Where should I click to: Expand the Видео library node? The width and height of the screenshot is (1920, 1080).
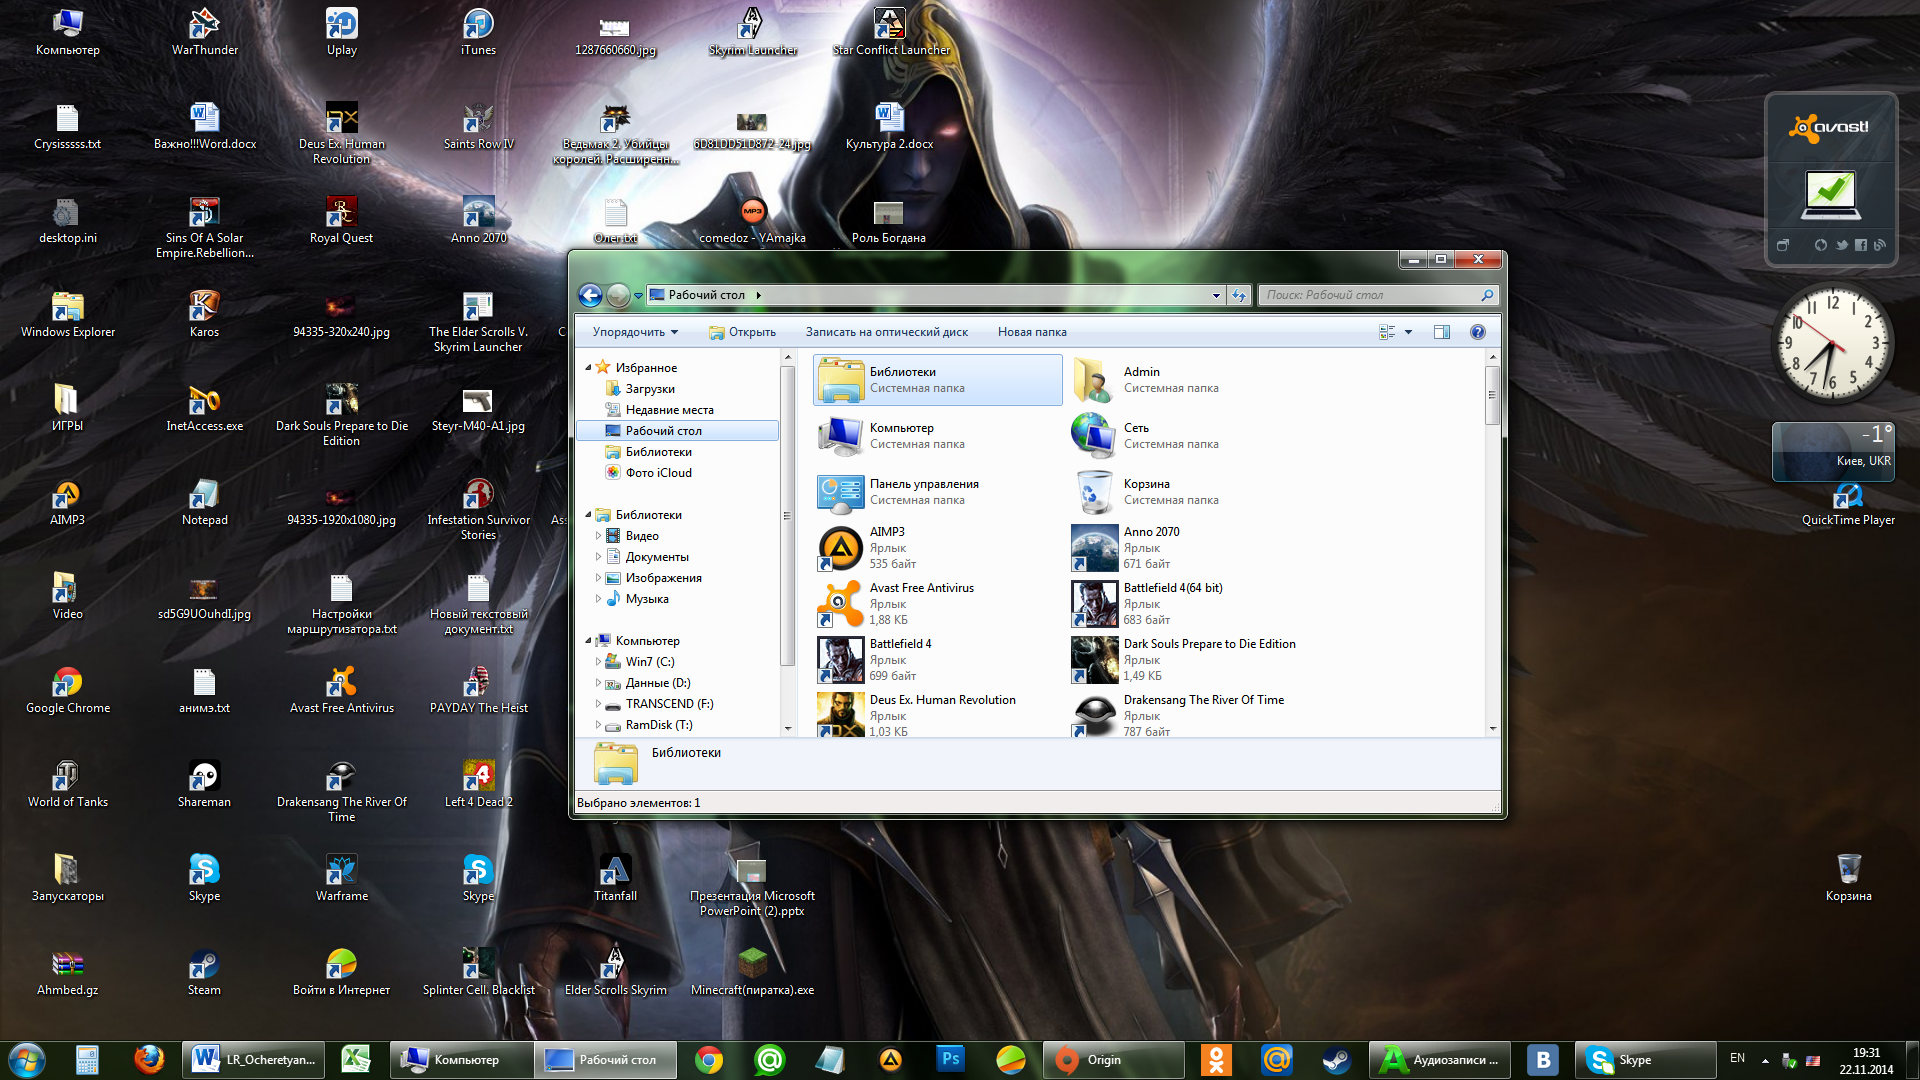[598, 536]
